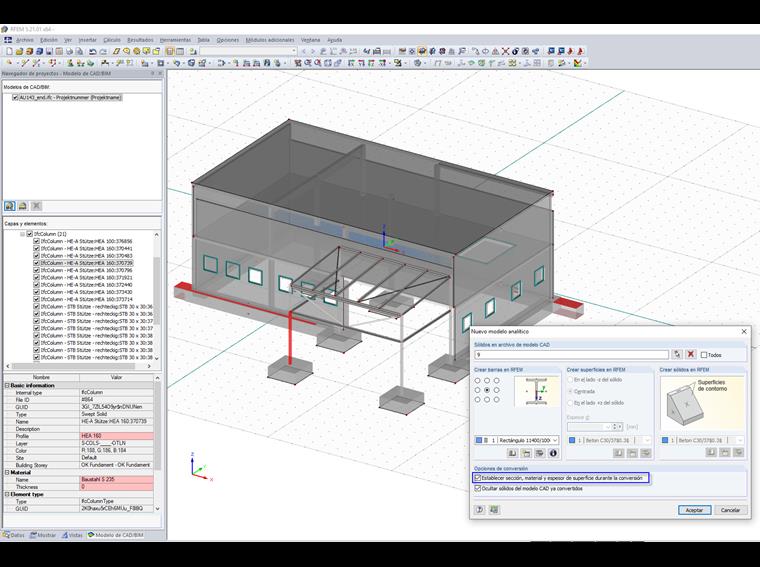This screenshot has height=567, width=760.
Task: Open the Resultados menu
Action: point(139,40)
